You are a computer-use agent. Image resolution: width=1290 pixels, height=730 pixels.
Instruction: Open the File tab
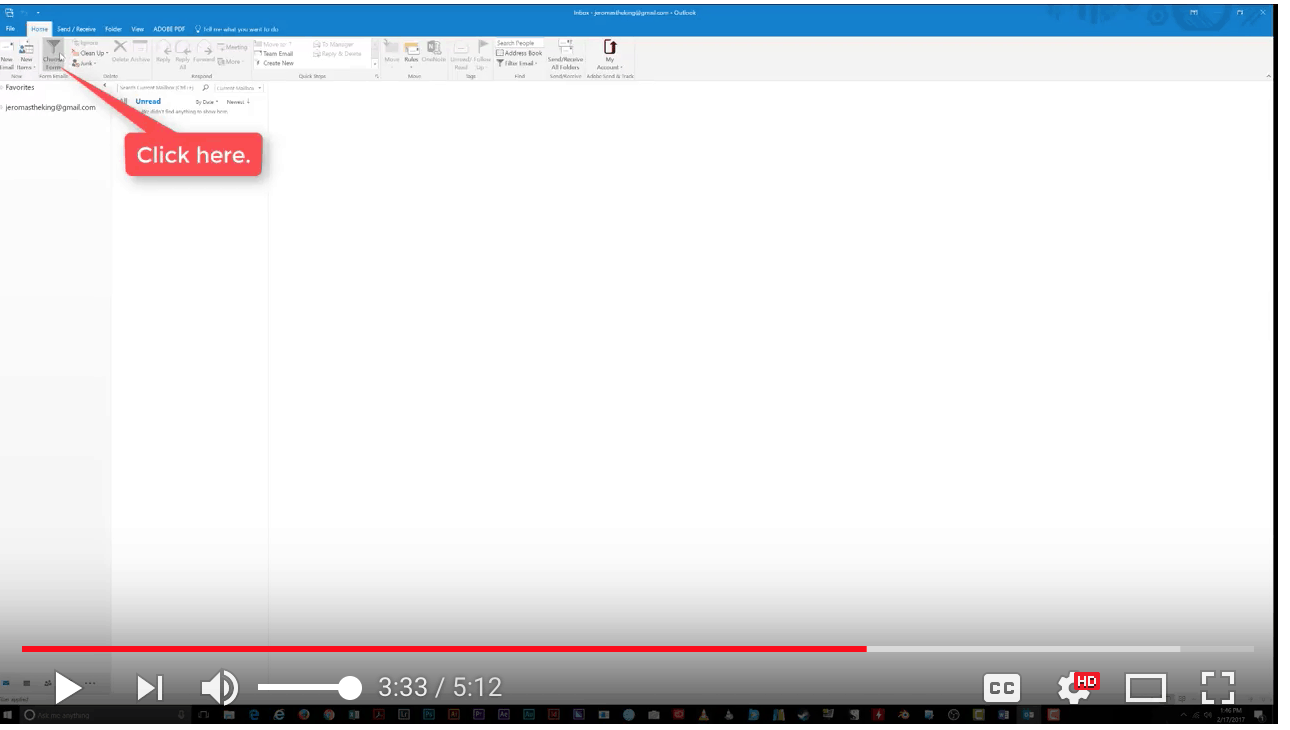click(x=10, y=29)
